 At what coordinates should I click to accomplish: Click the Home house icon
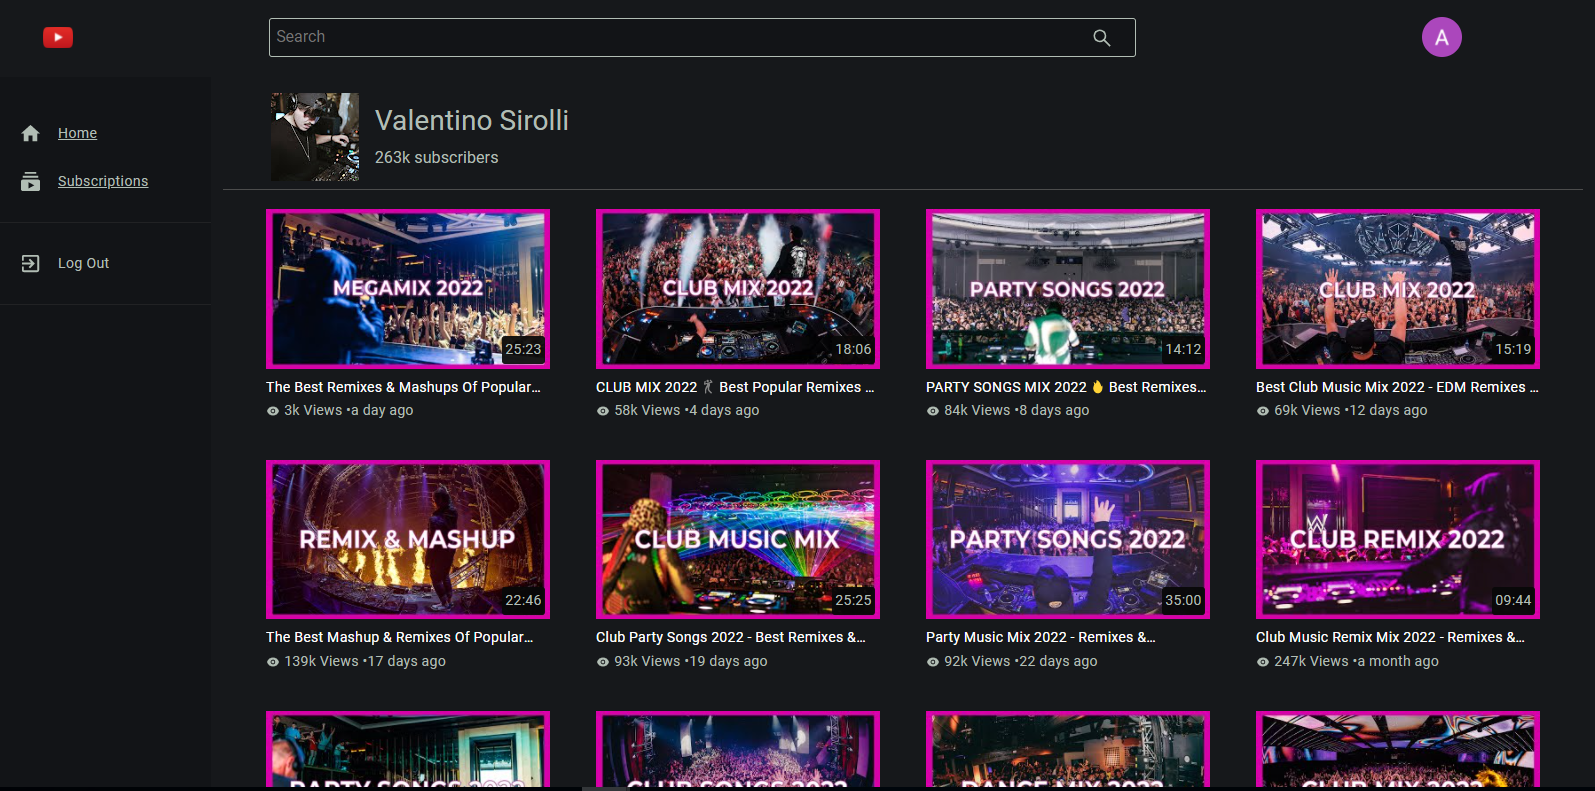[30, 133]
